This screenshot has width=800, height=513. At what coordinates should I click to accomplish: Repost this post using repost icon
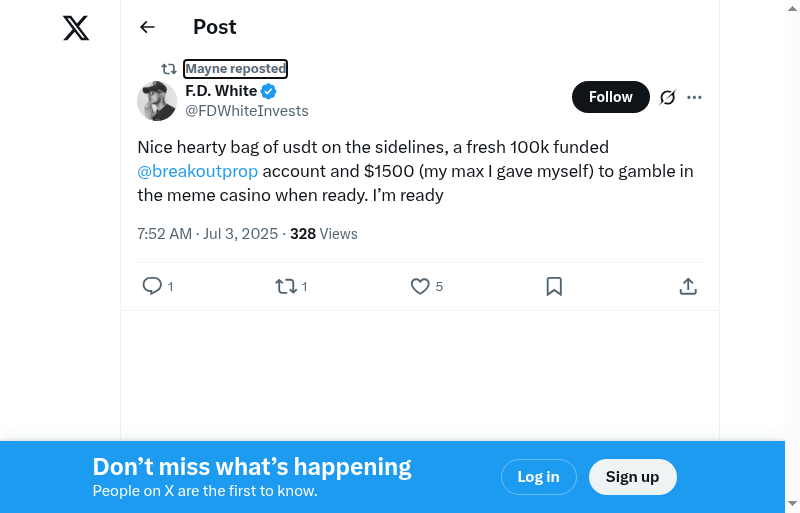click(x=286, y=286)
